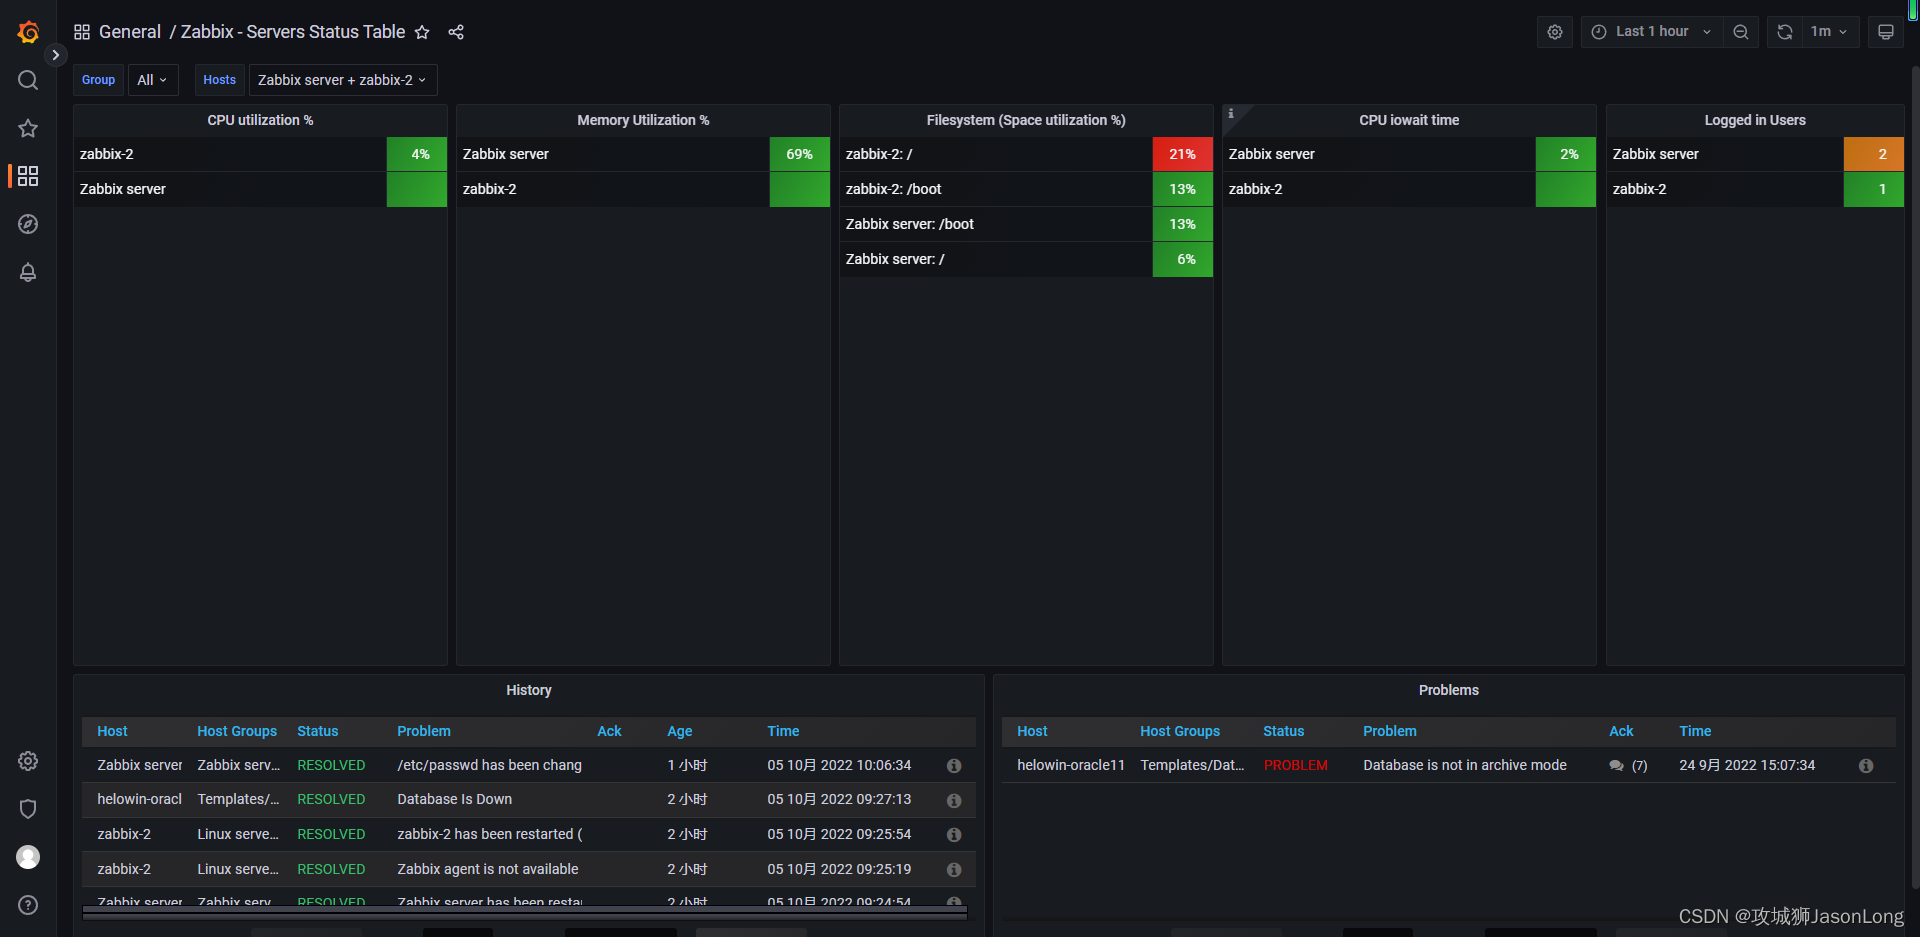Refresh the dashboard manually
1920x937 pixels.
[1784, 31]
